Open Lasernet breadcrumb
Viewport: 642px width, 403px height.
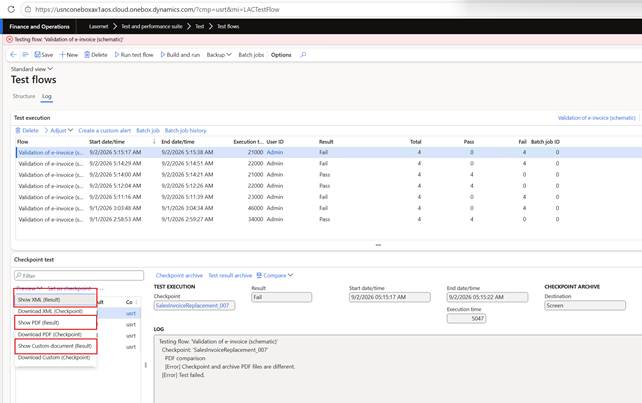click(99, 26)
